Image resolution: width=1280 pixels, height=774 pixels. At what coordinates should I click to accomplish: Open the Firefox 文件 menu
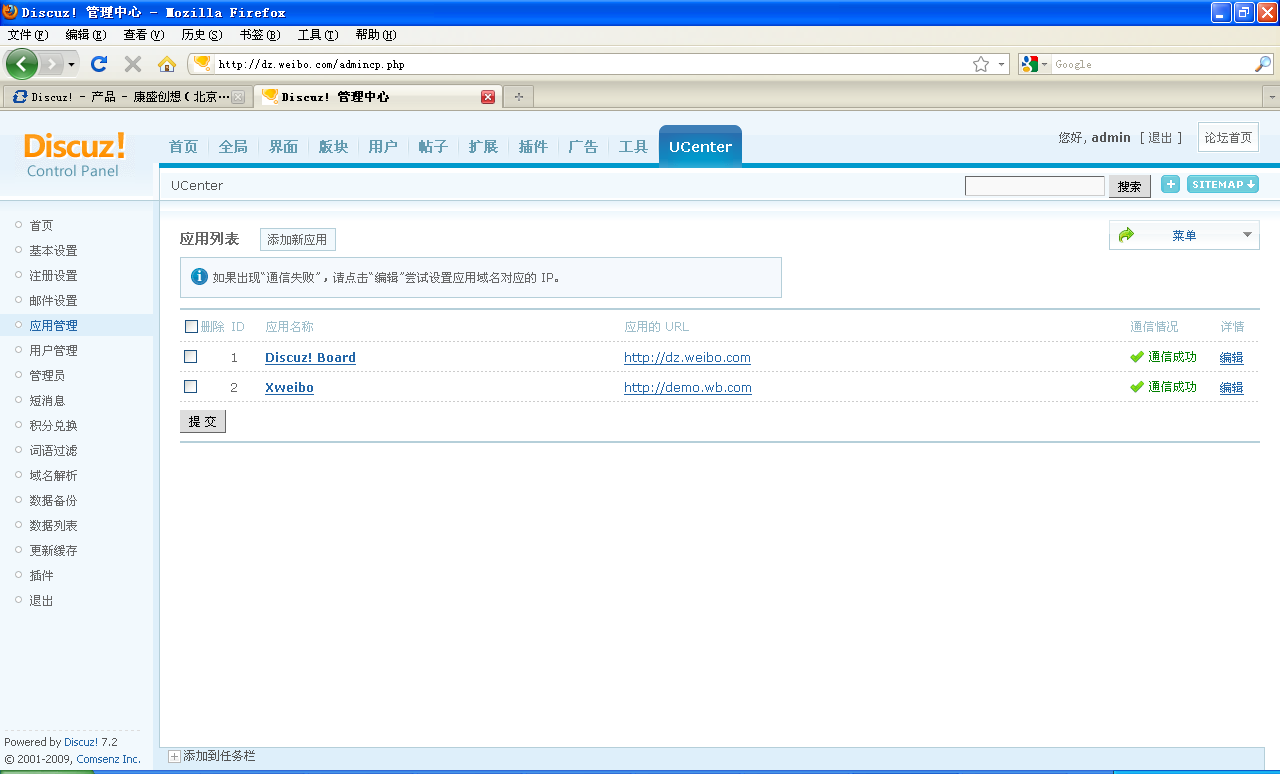coord(28,35)
